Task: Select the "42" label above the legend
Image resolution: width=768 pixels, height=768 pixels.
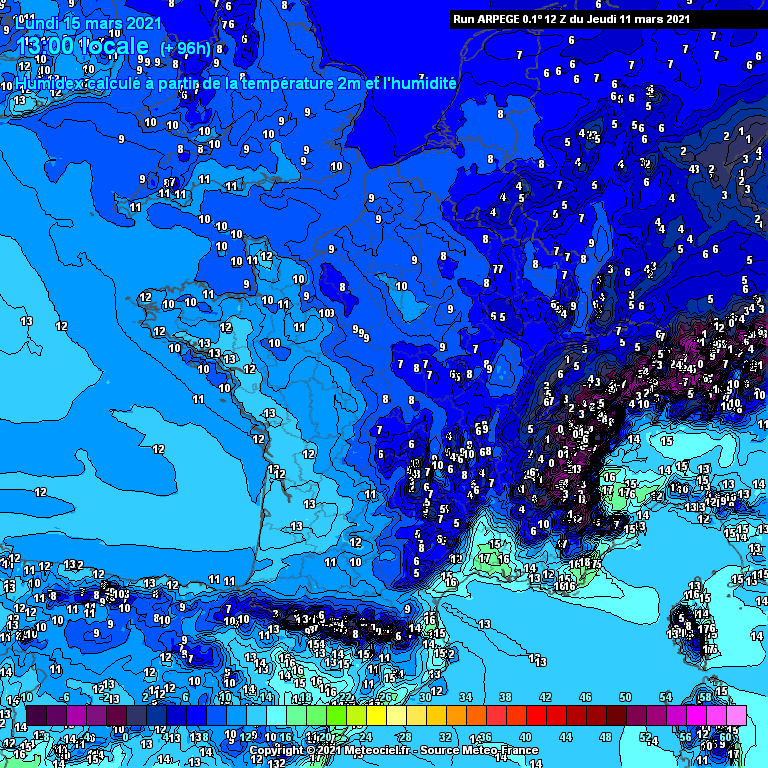Action: coord(546,697)
